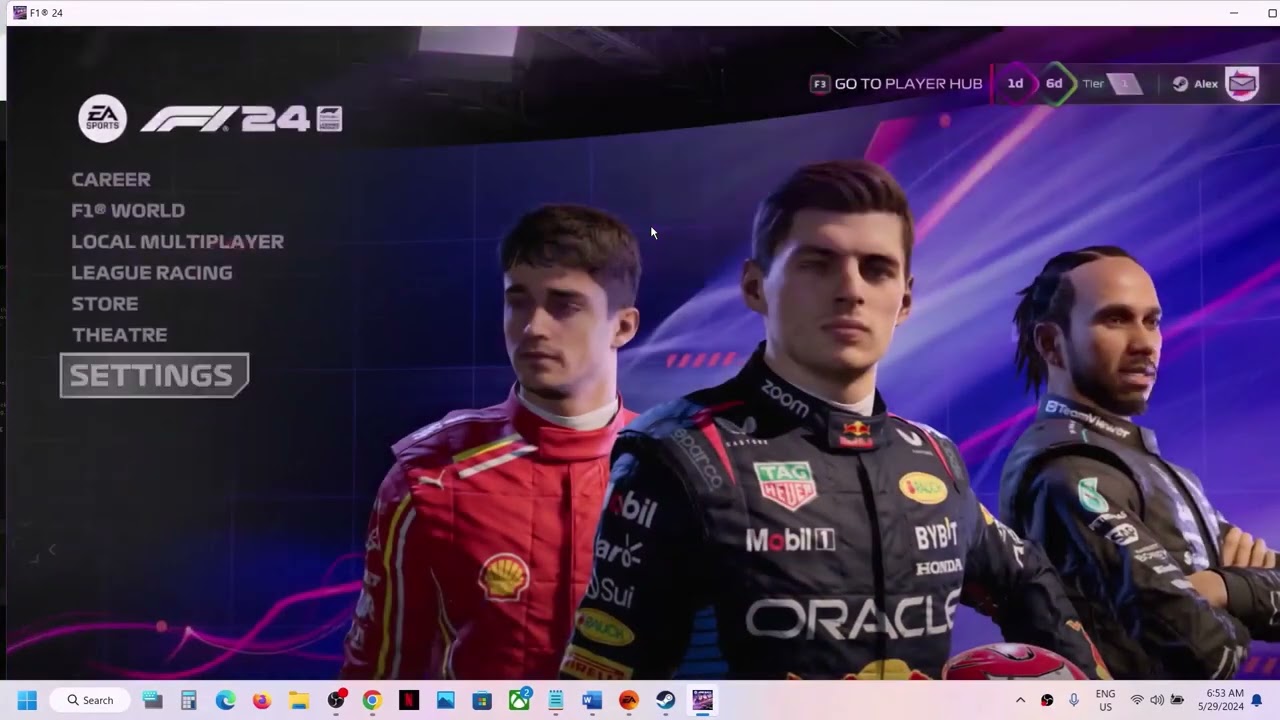This screenshot has height=720, width=1280.
Task: Choose LOCAL MULTIPLAYER menu entry
Action: [x=178, y=242]
